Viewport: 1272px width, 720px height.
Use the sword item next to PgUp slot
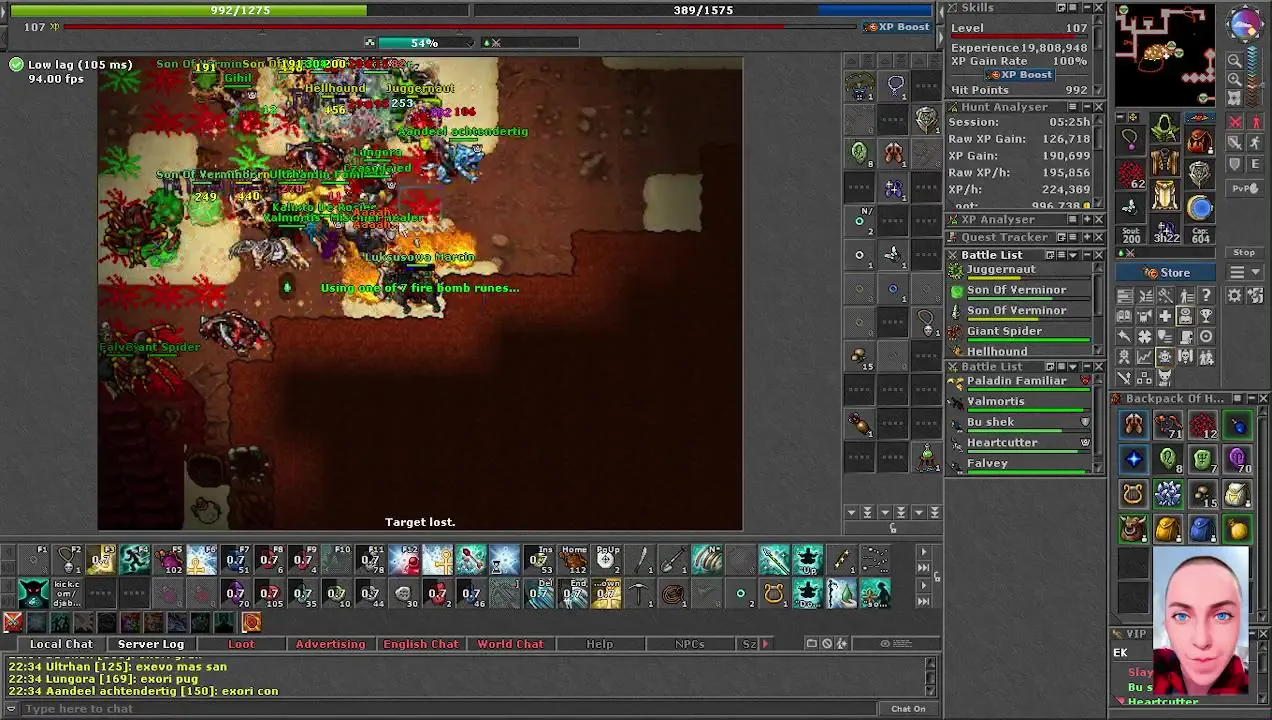(640, 560)
